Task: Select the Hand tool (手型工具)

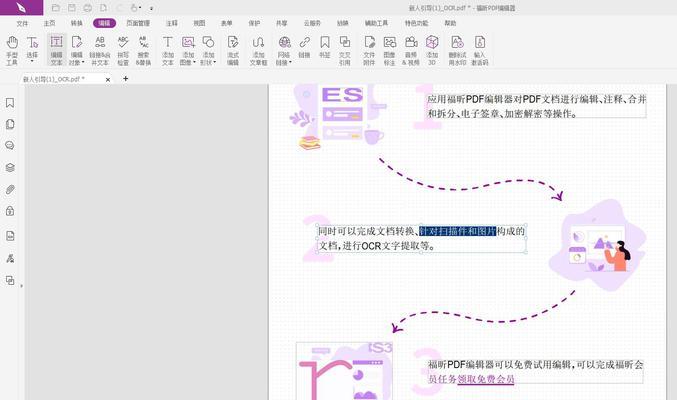Action: coord(12,50)
